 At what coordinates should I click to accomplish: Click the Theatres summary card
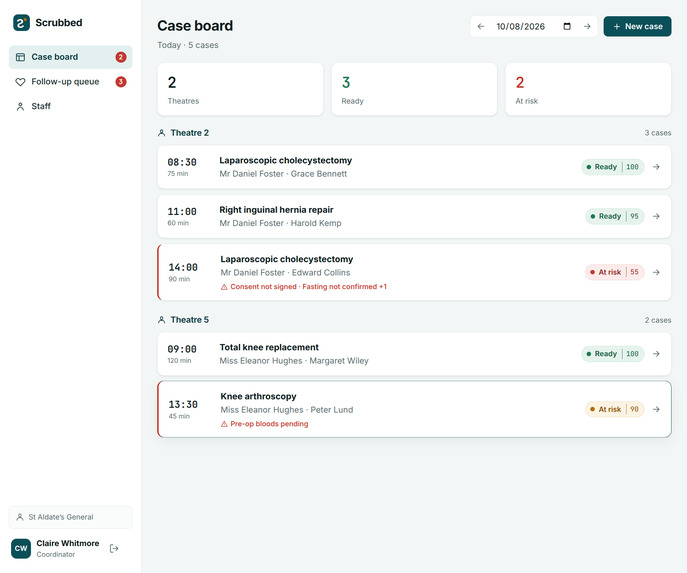240,89
